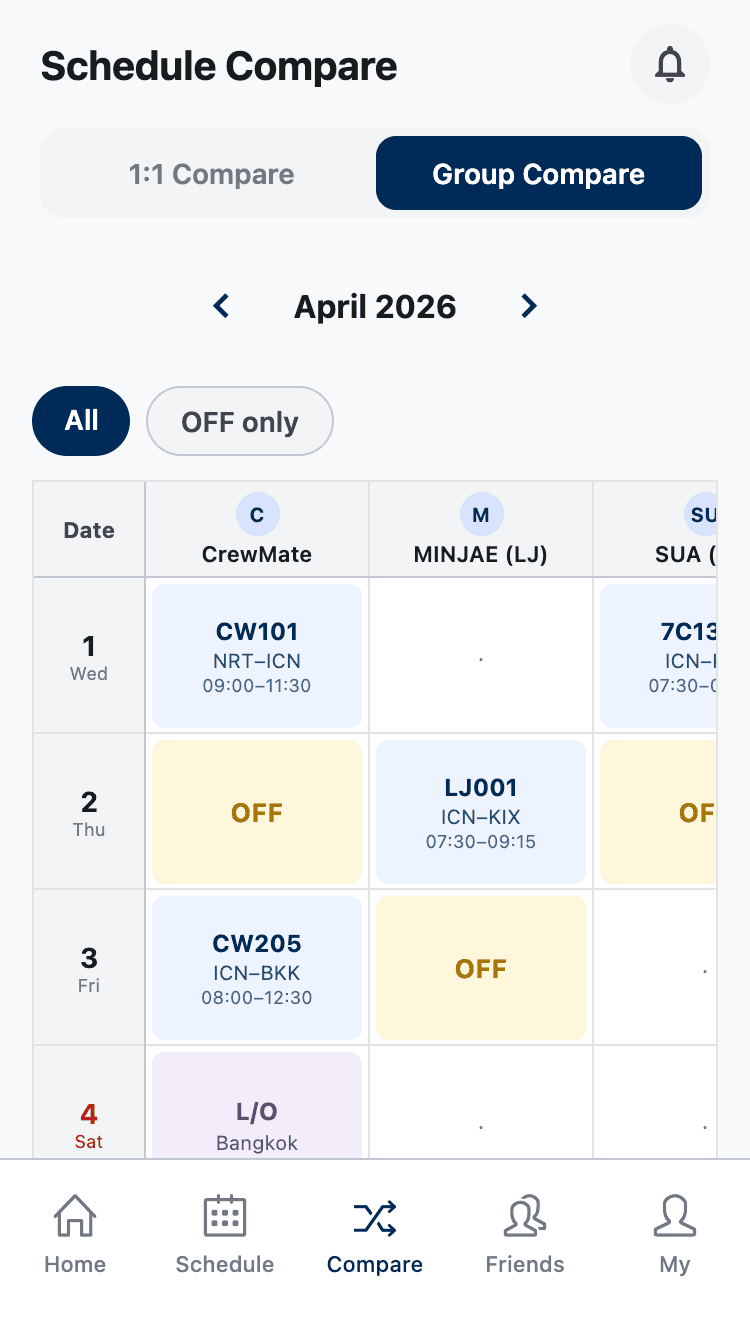Viewport: 750px width, 1334px height.
Task: Click the MINJAE avatar circle M
Action: [x=481, y=515]
